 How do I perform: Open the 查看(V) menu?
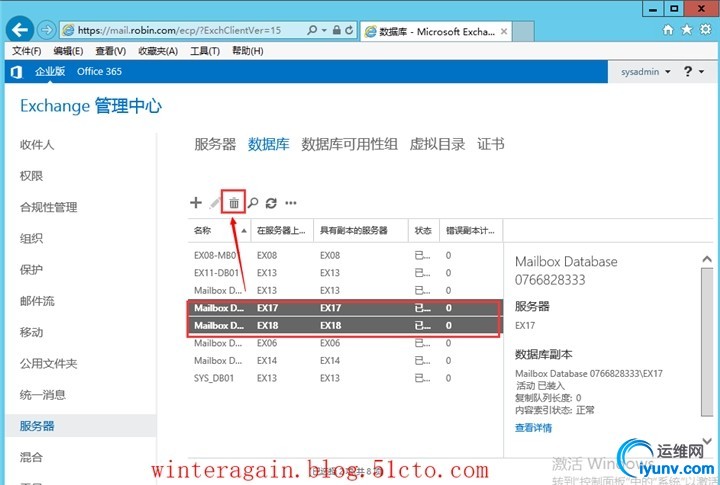(111, 51)
